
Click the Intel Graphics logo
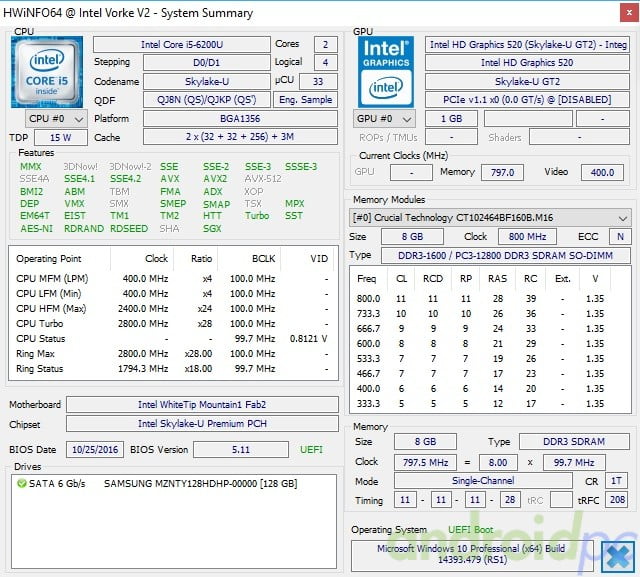click(x=386, y=72)
